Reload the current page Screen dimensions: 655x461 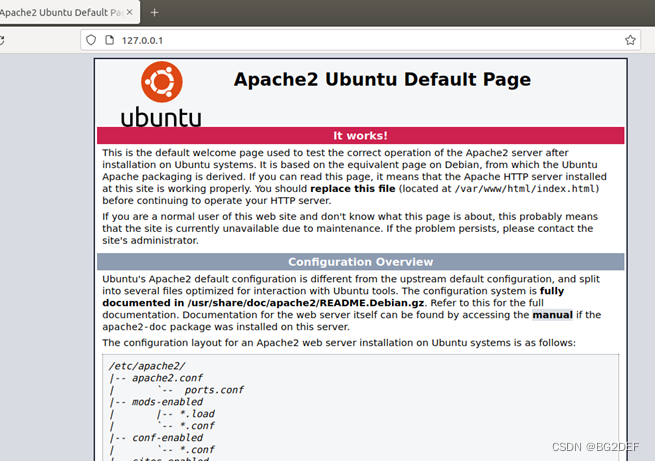tap(1, 41)
